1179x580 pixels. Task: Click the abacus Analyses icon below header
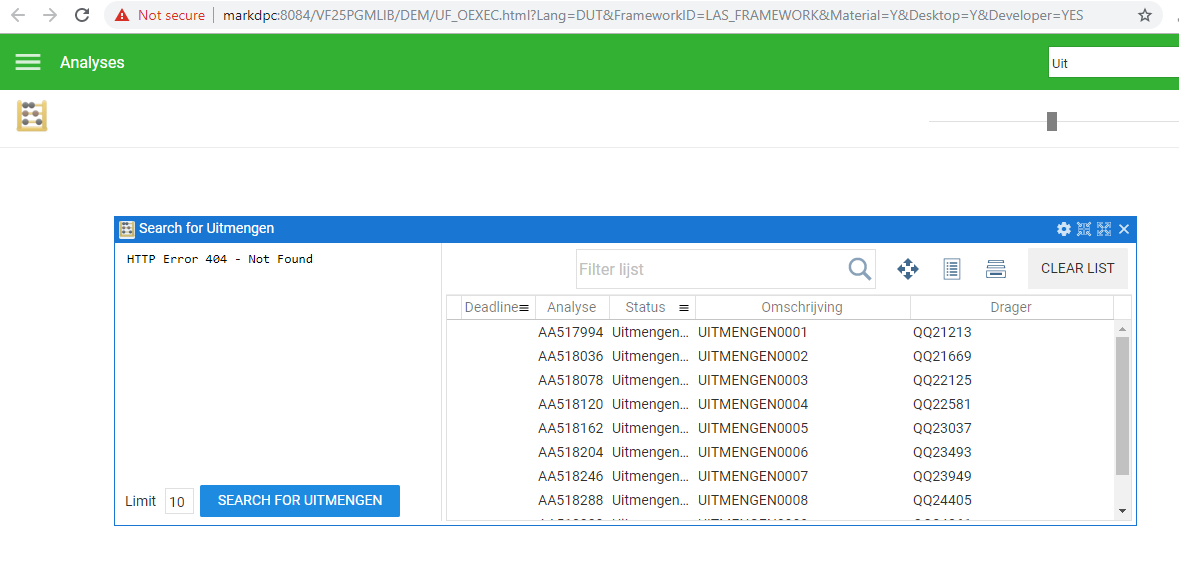(x=32, y=116)
